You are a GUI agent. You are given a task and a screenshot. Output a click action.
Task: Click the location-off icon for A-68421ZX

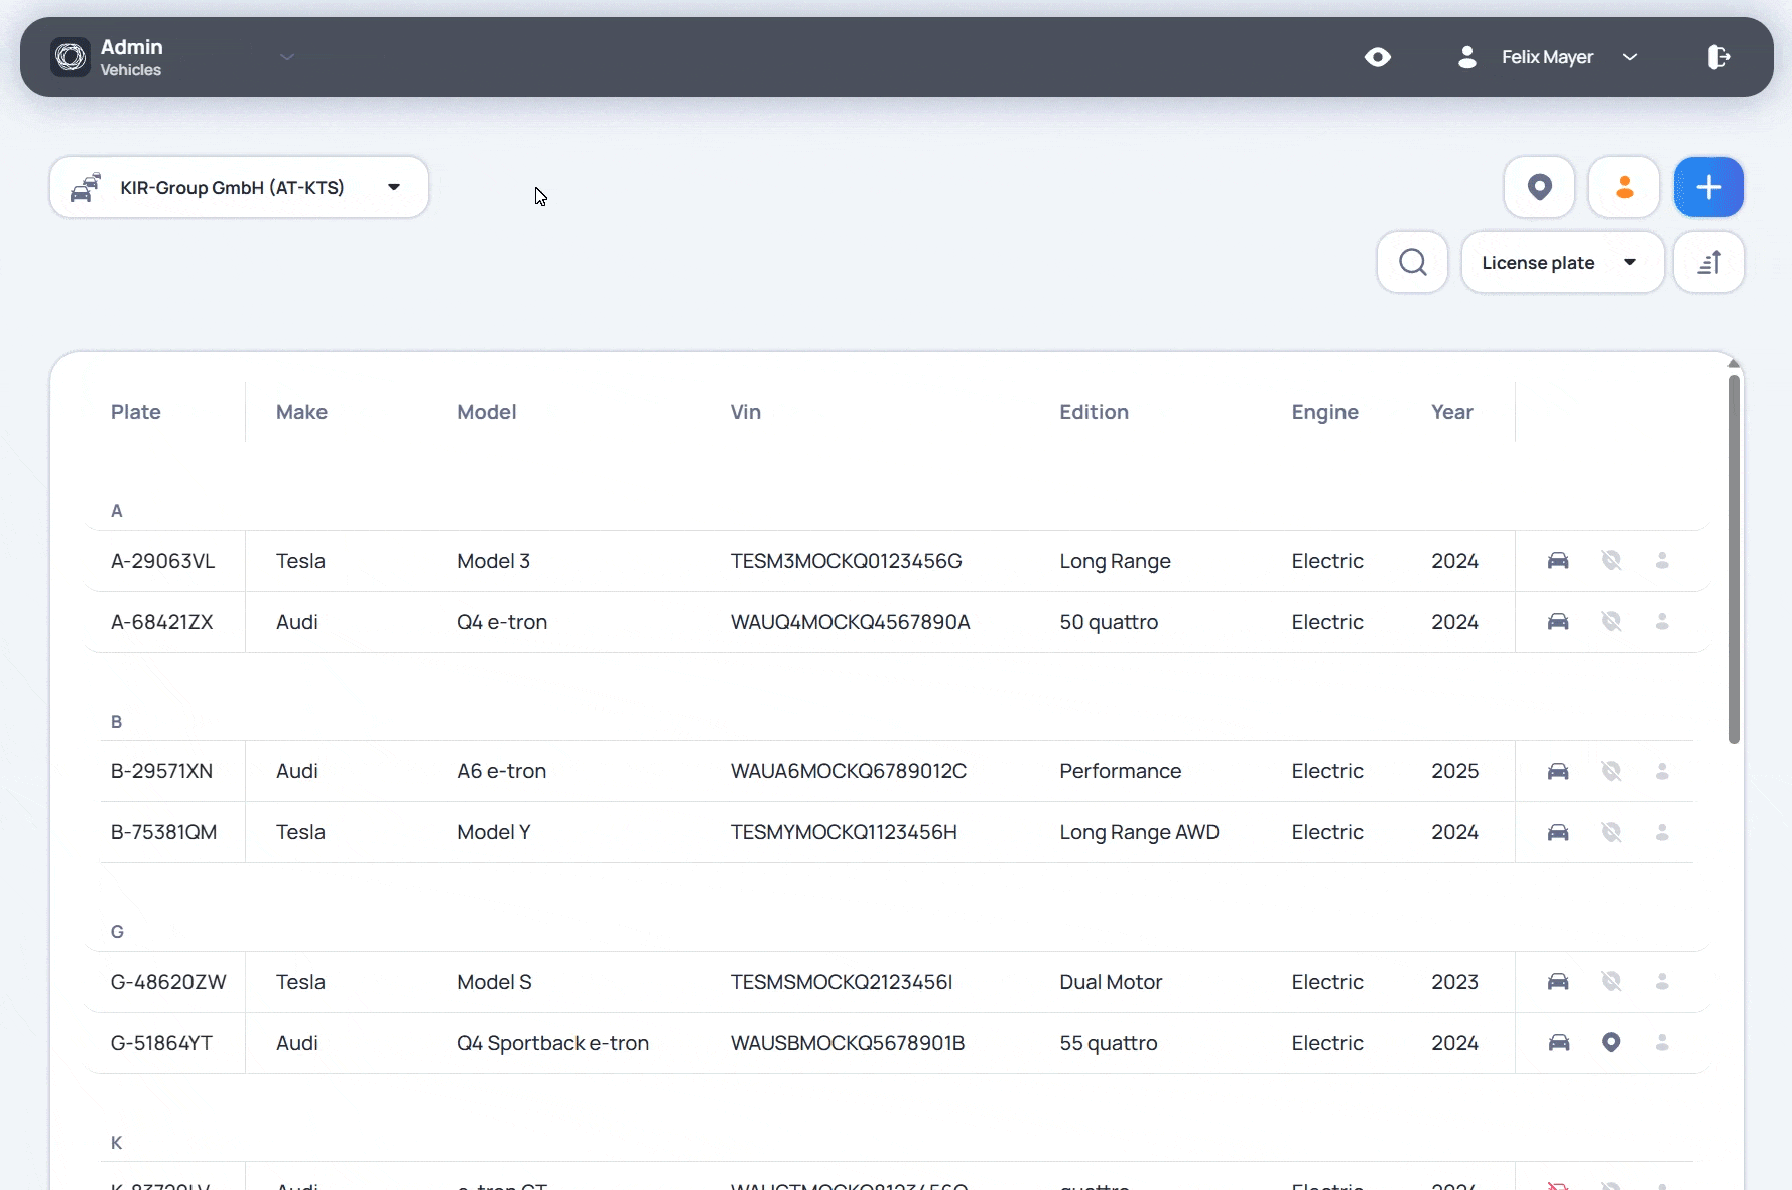[1611, 621]
